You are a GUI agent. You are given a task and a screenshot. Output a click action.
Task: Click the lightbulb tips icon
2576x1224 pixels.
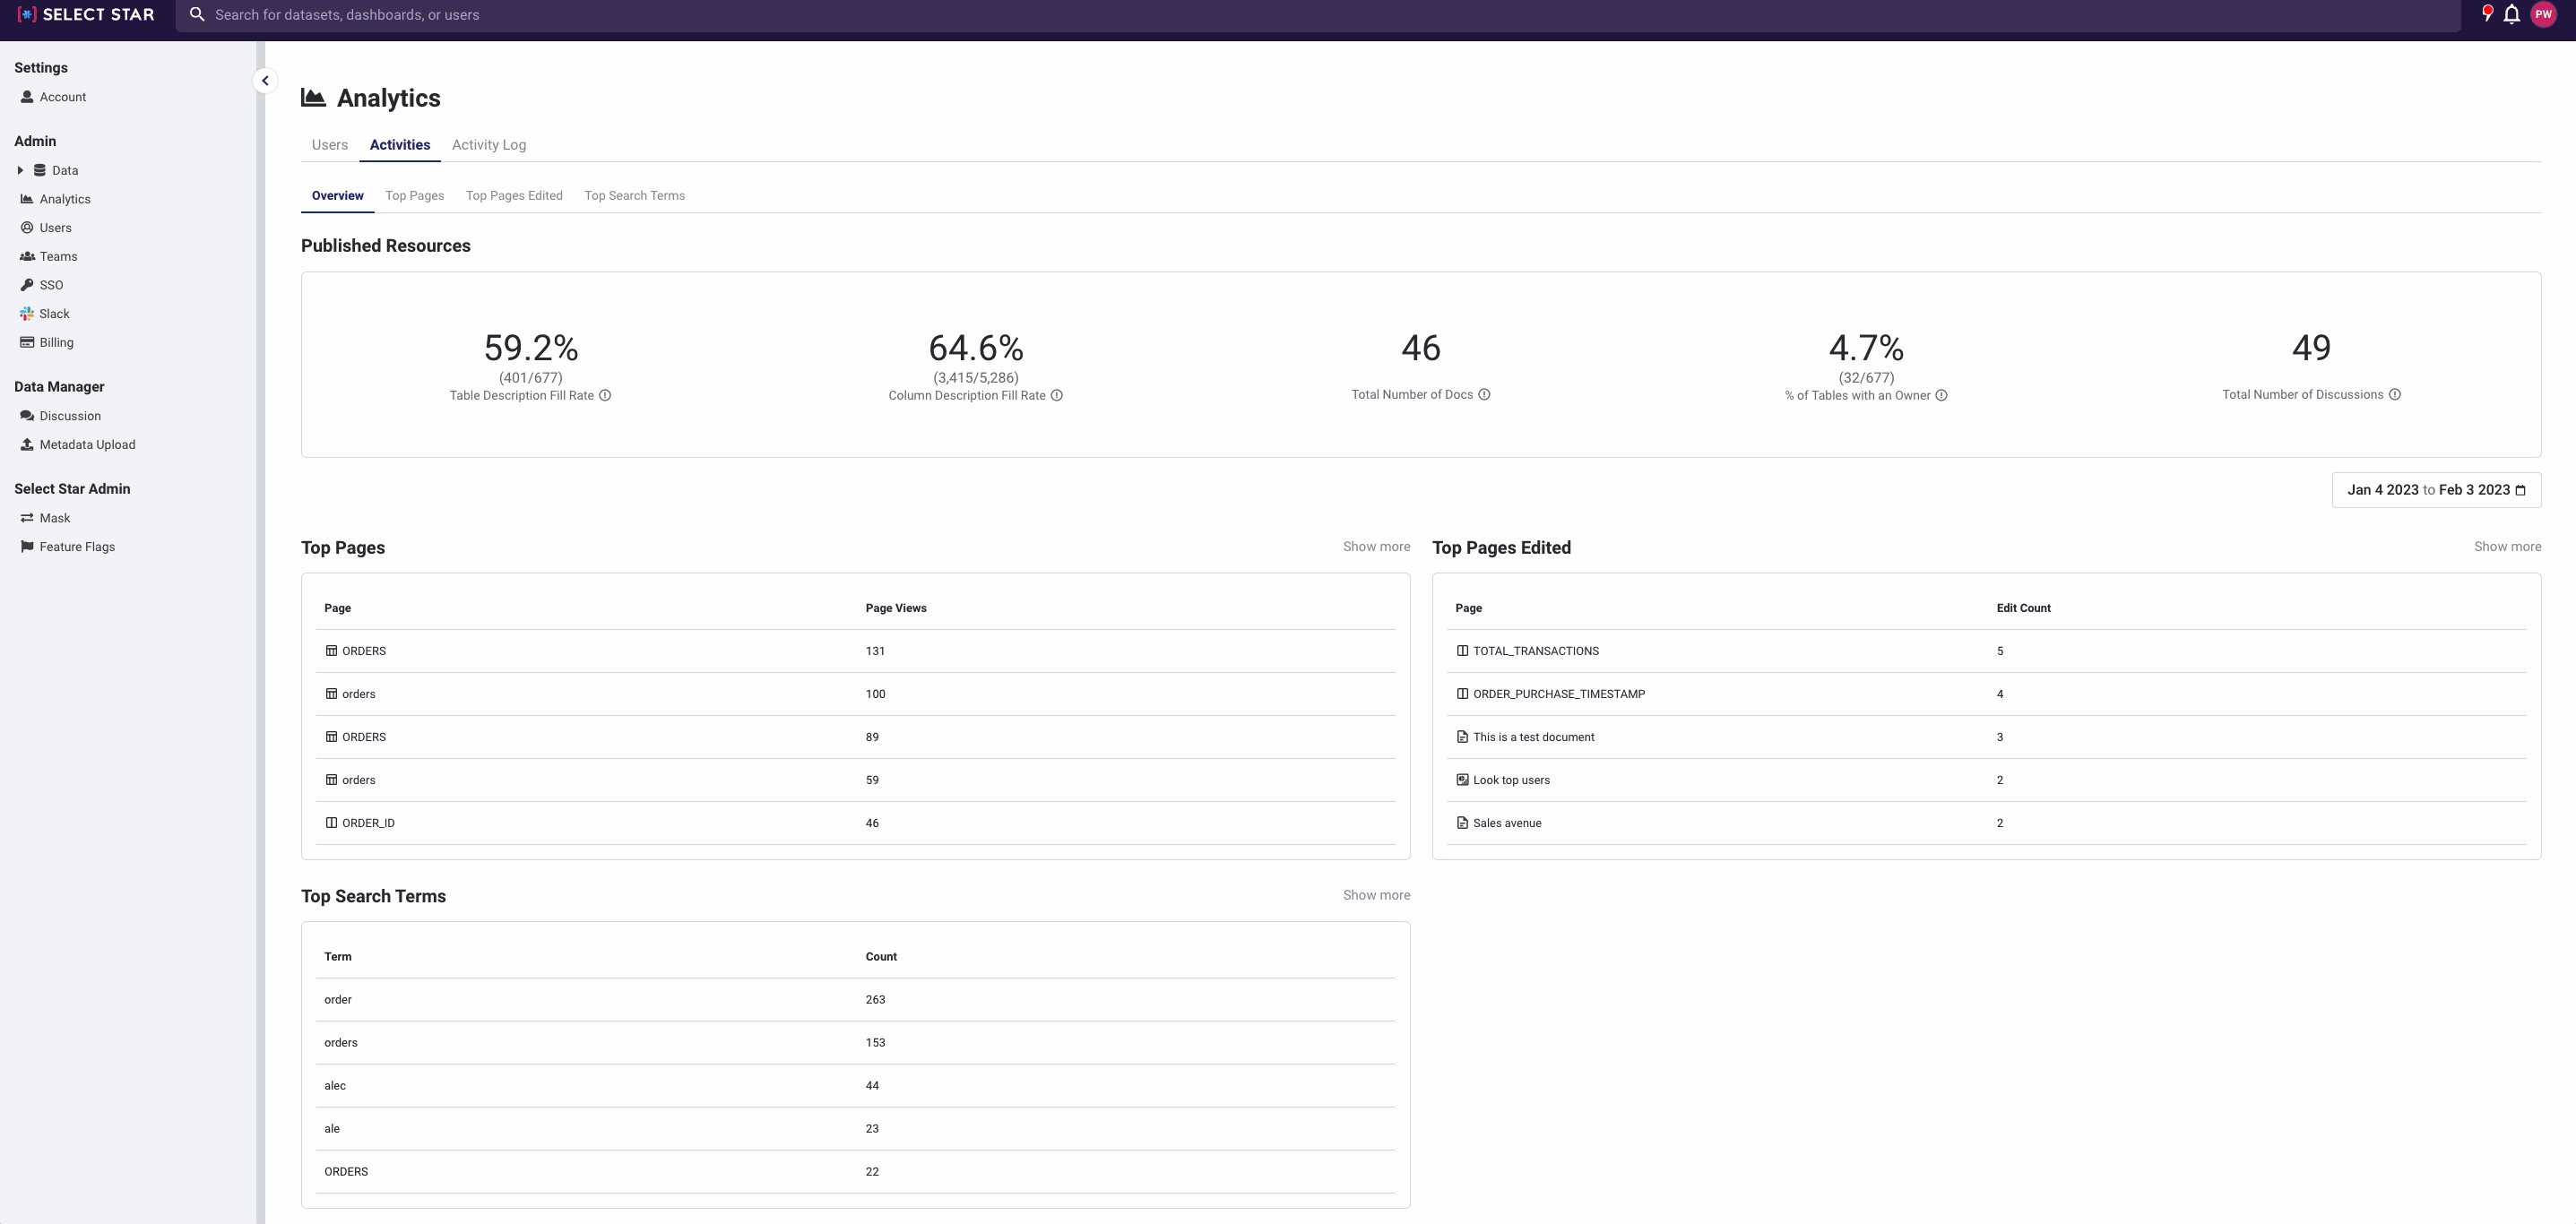(x=2486, y=13)
